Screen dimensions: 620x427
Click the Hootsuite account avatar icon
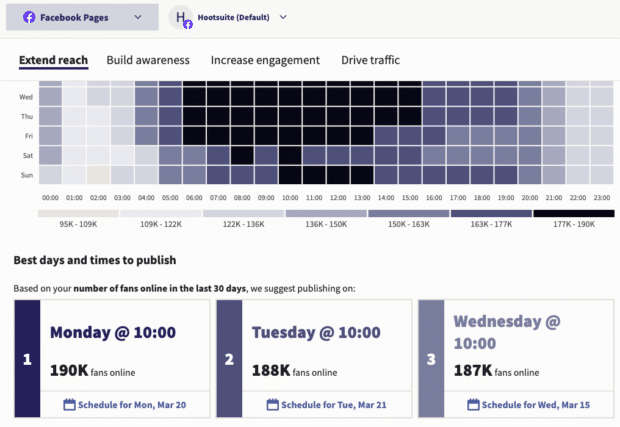pyautogui.click(x=182, y=18)
